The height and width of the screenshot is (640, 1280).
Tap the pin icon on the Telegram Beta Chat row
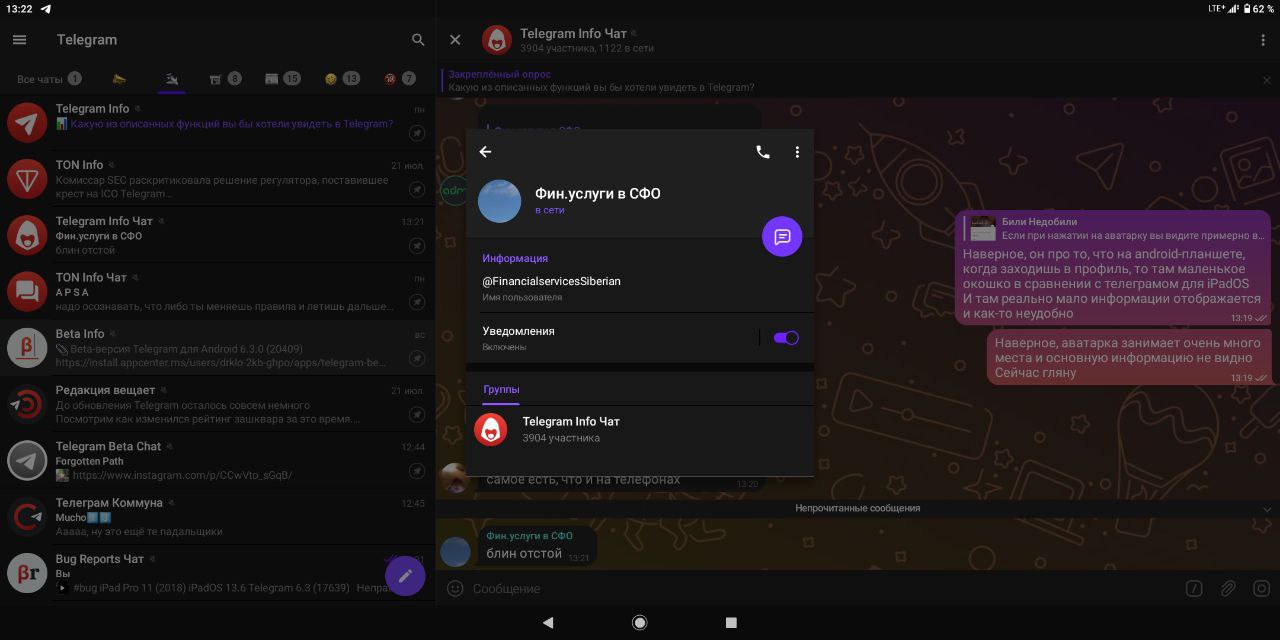click(417, 470)
